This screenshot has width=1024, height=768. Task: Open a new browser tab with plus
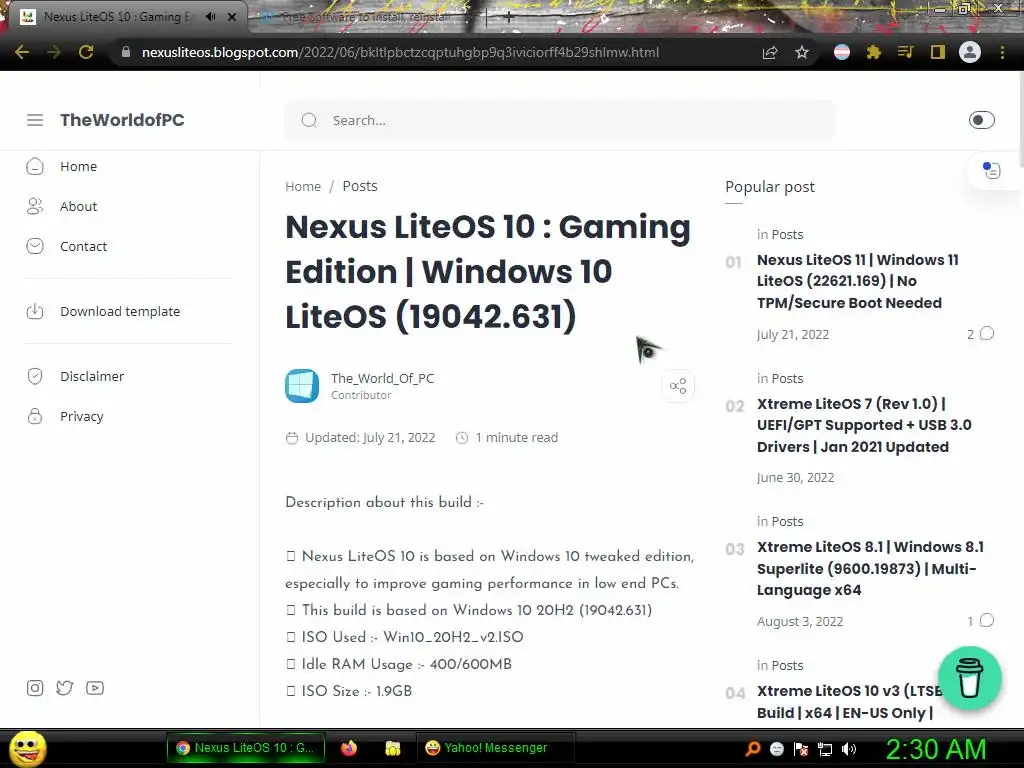508,17
